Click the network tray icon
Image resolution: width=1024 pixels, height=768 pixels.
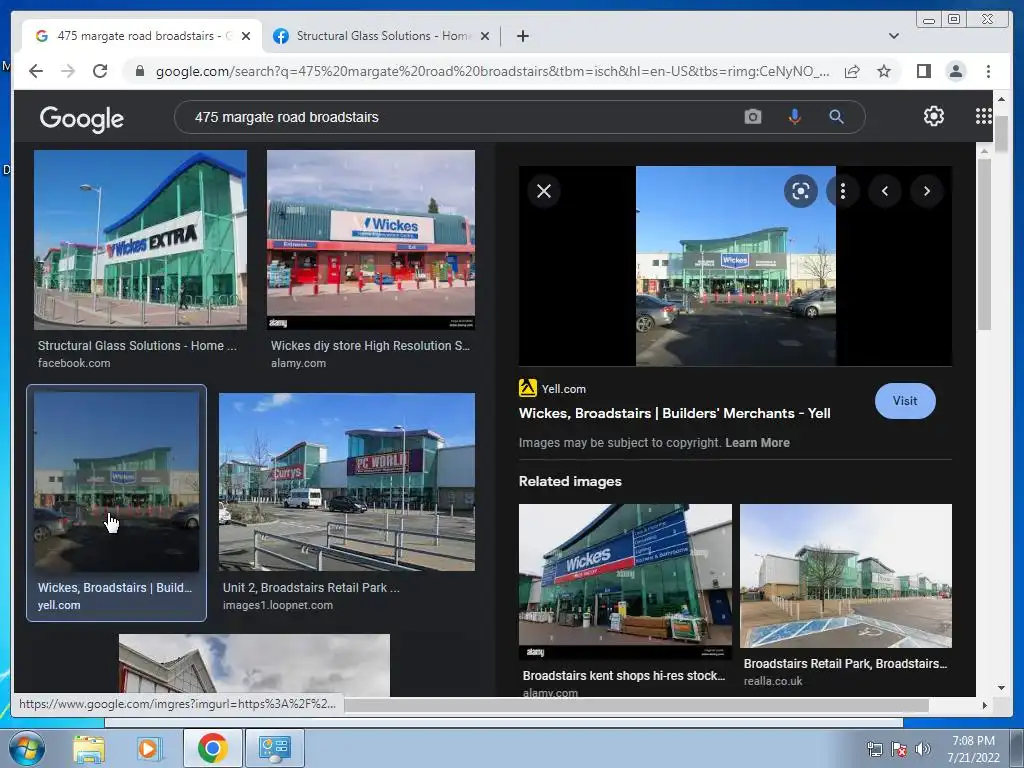[x=874, y=749]
